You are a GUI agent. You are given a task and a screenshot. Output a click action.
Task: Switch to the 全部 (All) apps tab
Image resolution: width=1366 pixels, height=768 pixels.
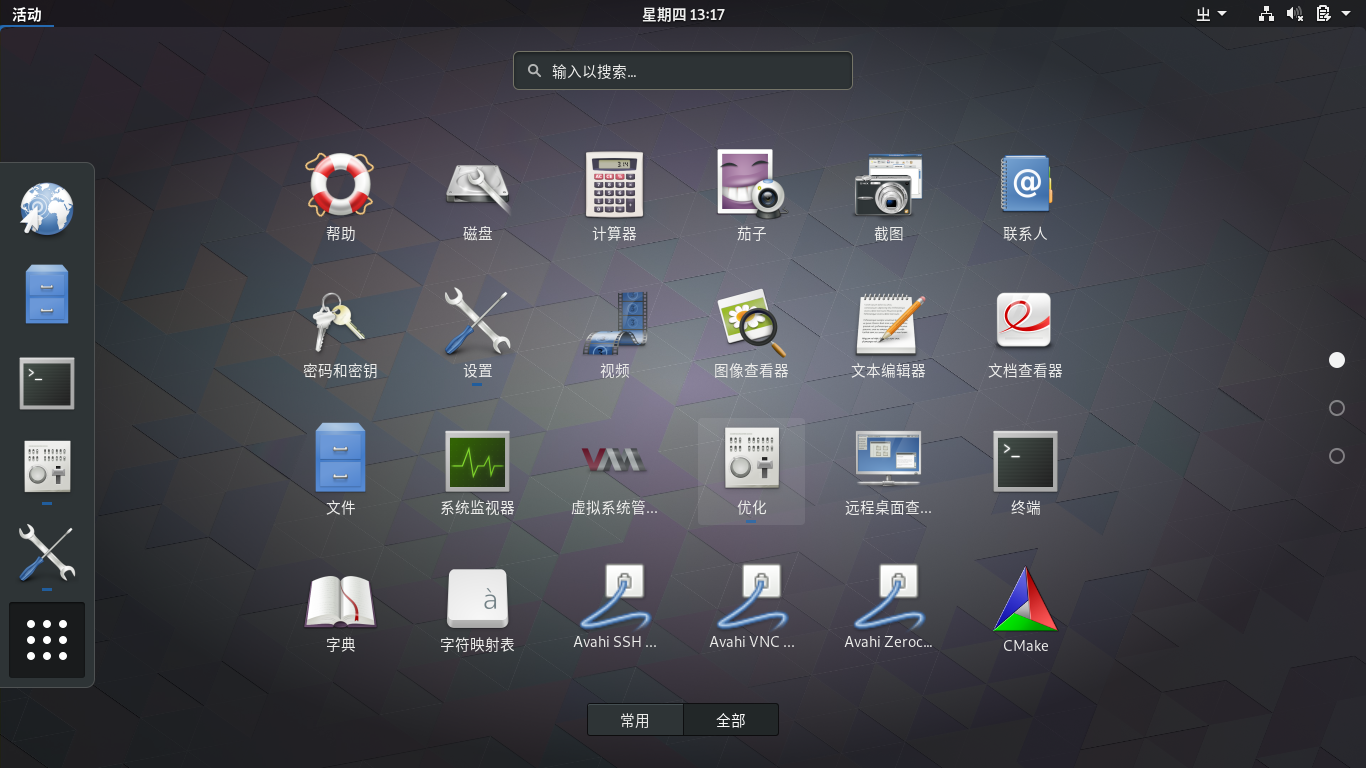(731, 720)
